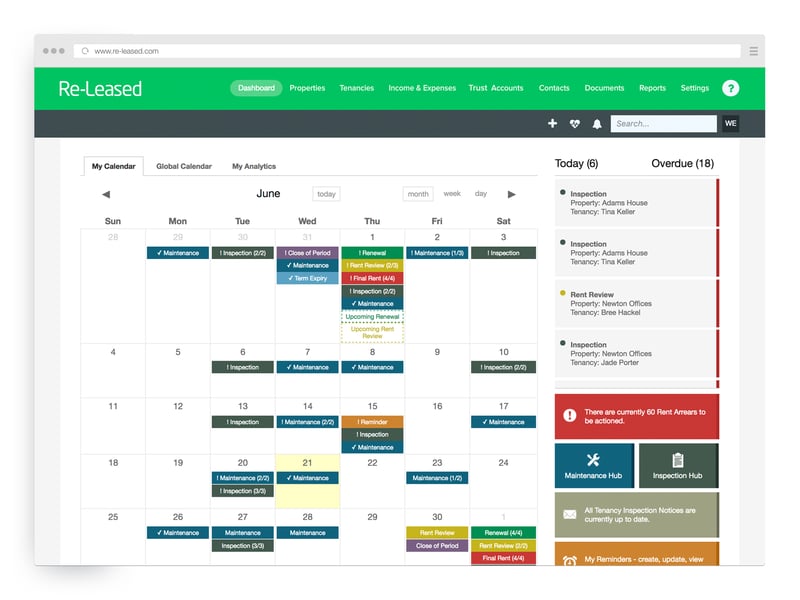This screenshot has width=800, height=600.
Task: Open the browser hamburger menu
Action: click(x=753, y=51)
